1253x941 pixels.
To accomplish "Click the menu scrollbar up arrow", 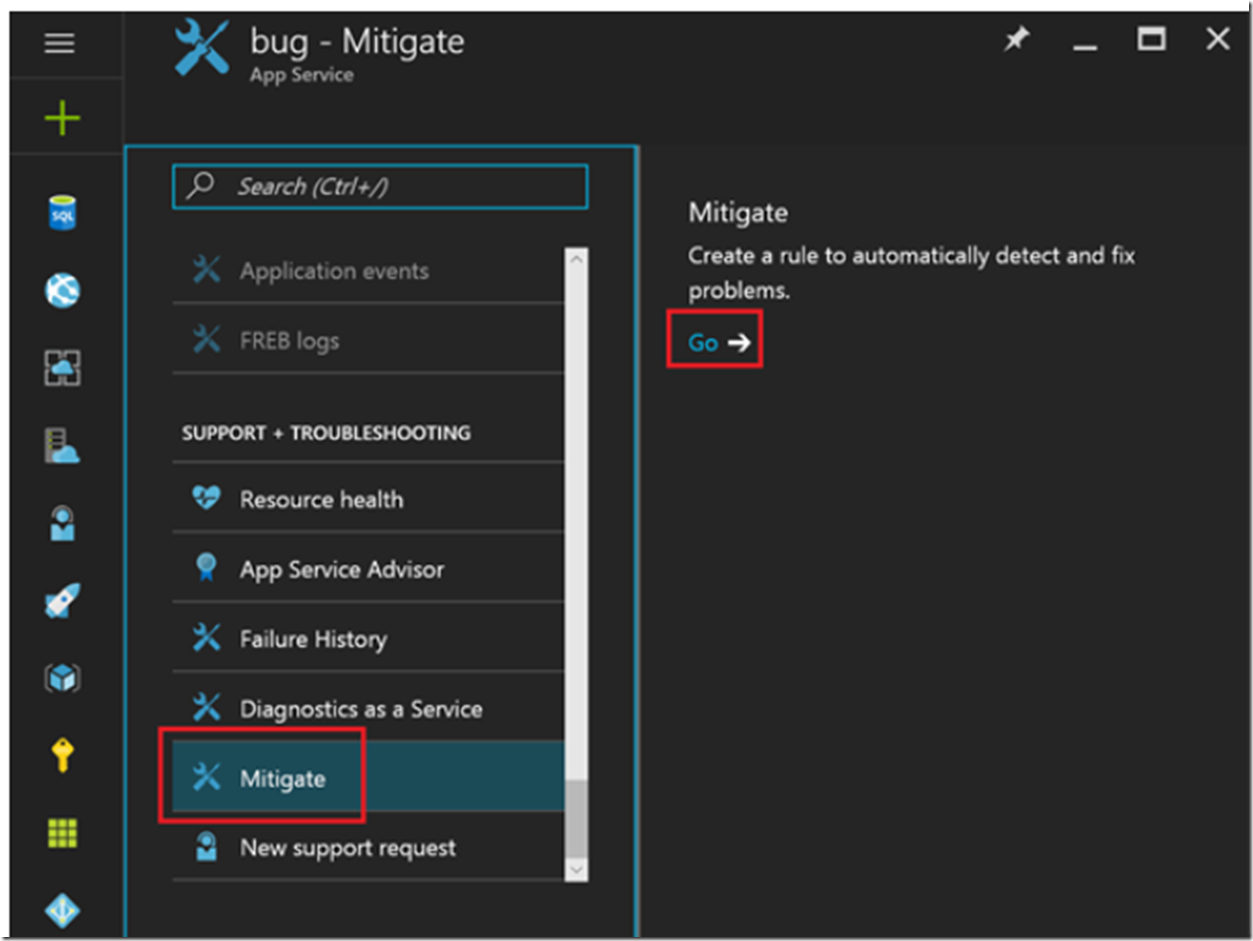I will coord(576,259).
